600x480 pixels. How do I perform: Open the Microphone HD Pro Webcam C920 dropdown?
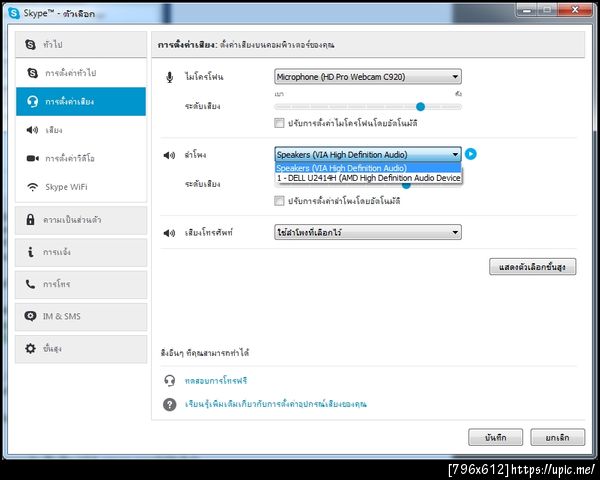pos(368,77)
